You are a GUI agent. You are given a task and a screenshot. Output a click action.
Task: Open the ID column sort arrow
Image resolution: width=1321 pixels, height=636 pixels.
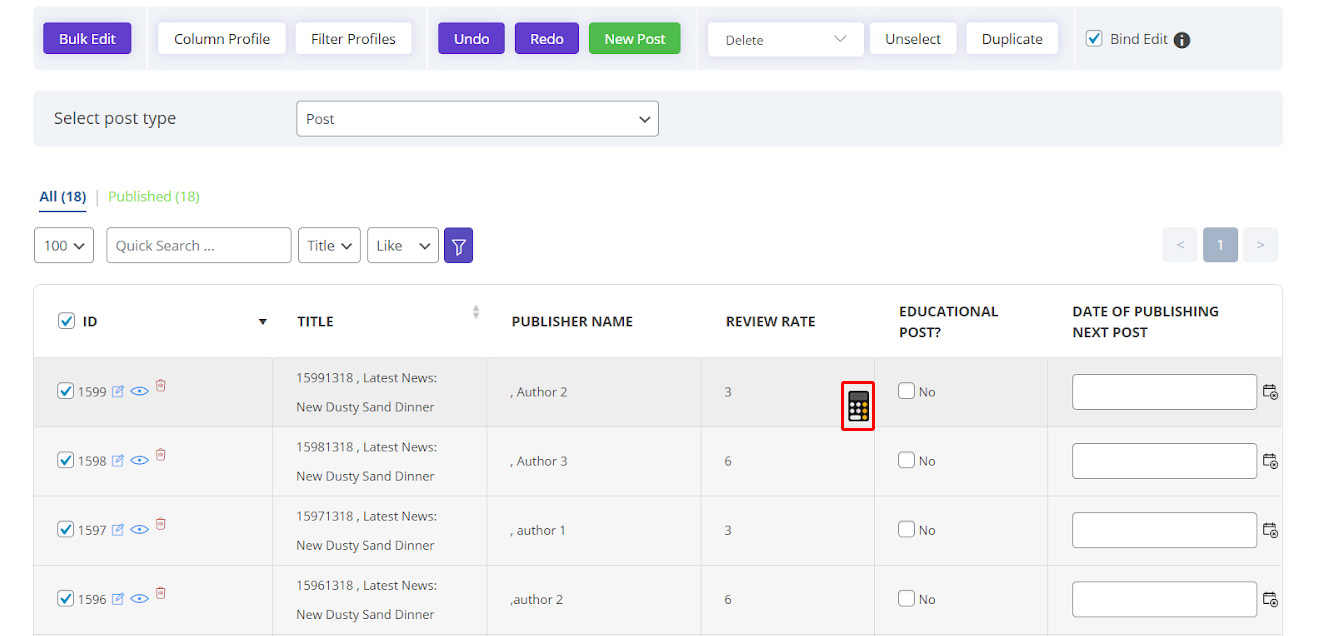263,322
